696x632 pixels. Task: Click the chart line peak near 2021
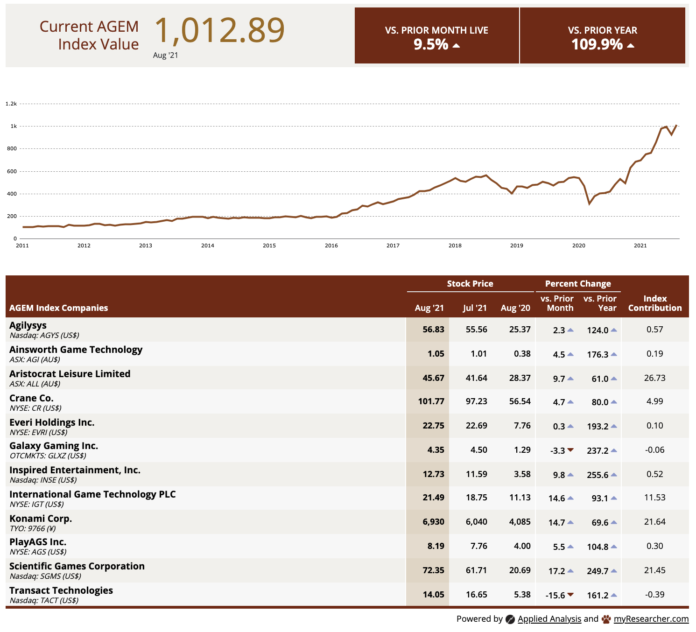[676, 126]
